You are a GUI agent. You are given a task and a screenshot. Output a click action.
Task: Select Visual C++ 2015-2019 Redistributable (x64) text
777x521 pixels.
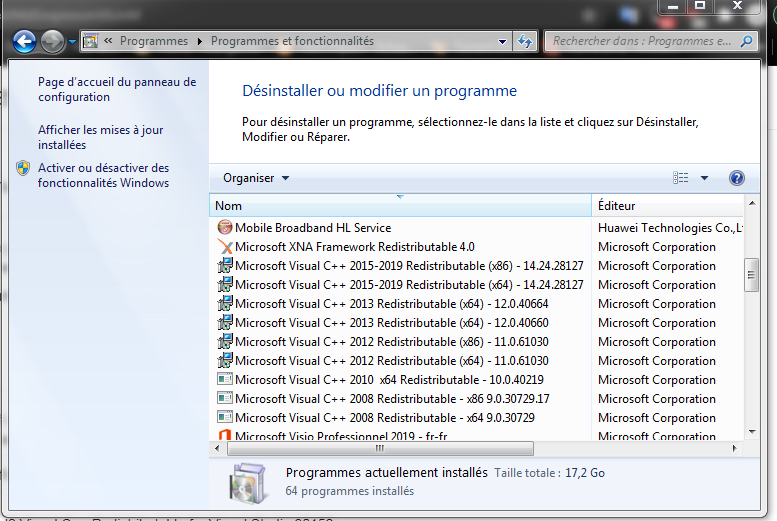click(x=409, y=285)
